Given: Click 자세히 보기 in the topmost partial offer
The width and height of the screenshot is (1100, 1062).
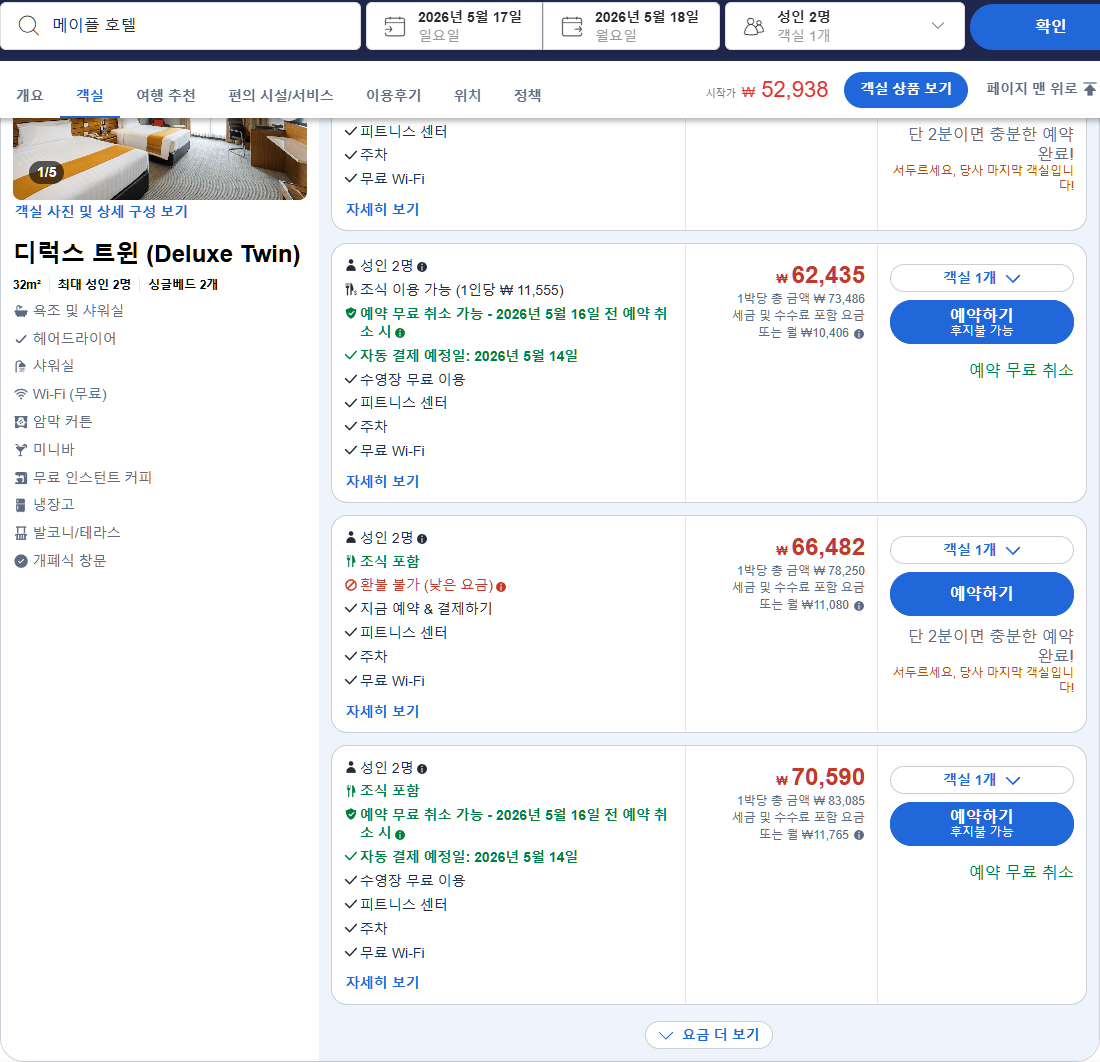Looking at the screenshot, I should [x=382, y=209].
